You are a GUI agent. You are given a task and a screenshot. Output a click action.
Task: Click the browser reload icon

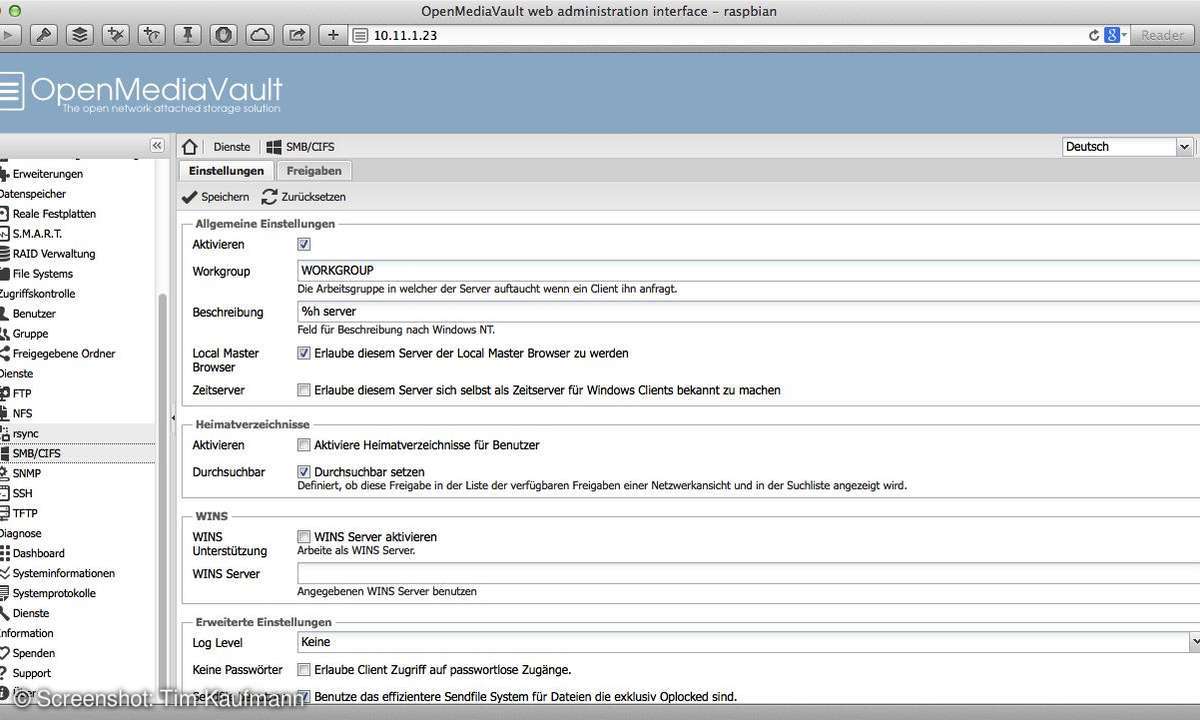click(1094, 35)
